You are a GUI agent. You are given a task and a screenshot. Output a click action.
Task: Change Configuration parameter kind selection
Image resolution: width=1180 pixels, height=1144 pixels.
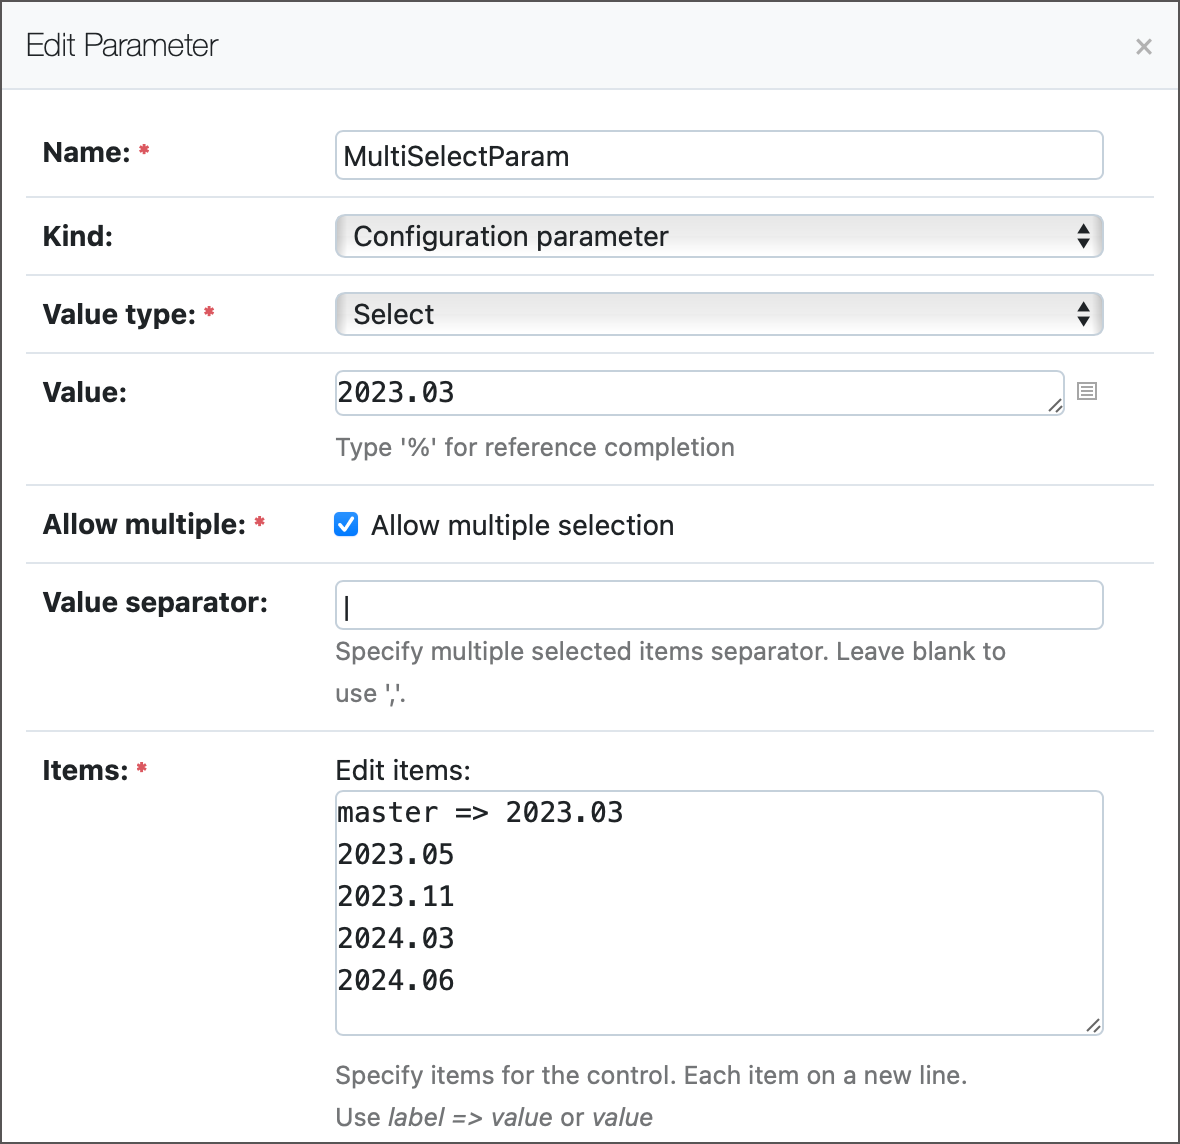point(718,236)
